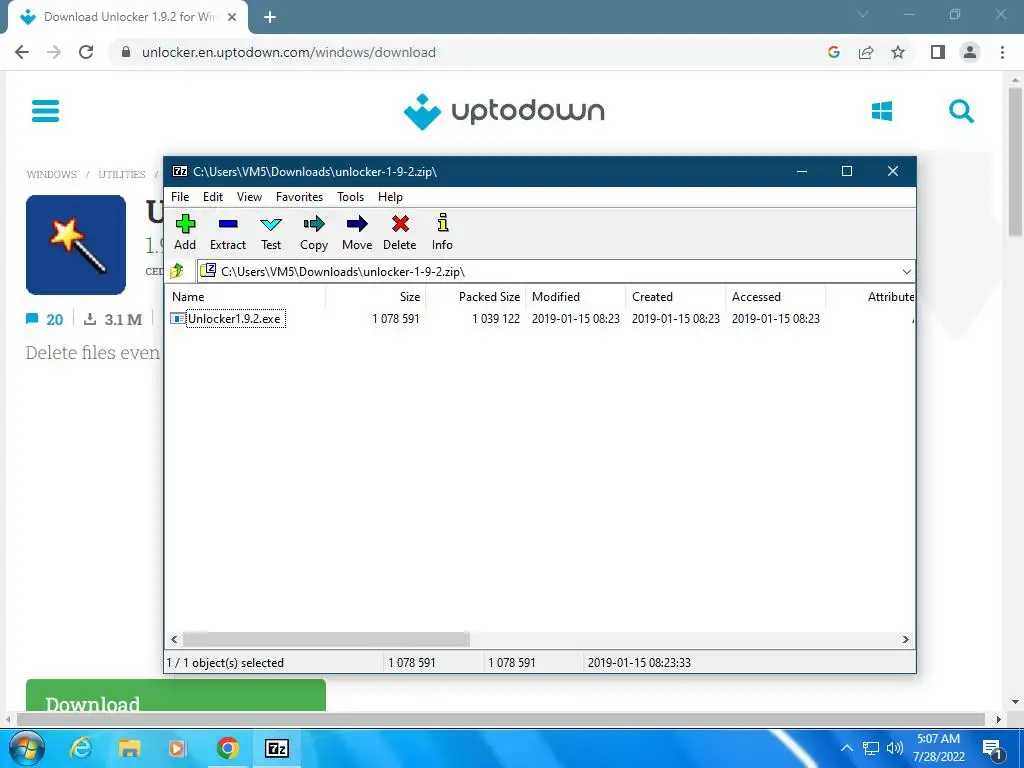Image resolution: width=1024 pixels, height=768 pixels.
Task: Click the browser page vertical scrollbar
Action: (x=1015, y=162)
